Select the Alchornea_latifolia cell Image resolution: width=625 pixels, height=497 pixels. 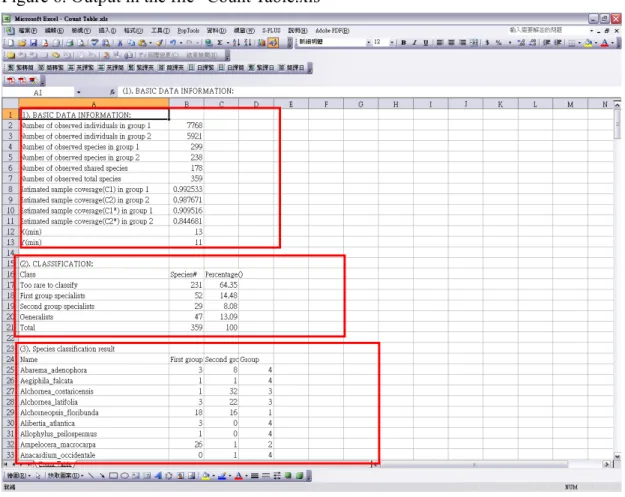point(94,402)
